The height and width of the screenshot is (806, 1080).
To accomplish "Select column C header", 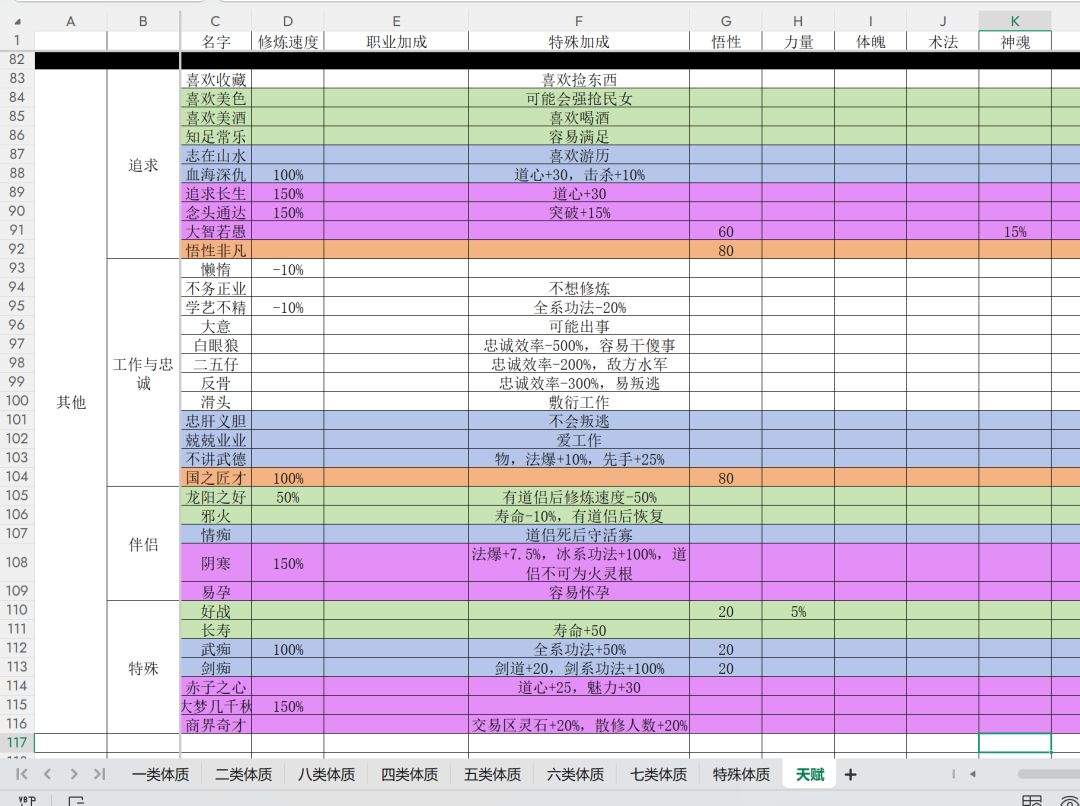I will click(x=216, y=21).
